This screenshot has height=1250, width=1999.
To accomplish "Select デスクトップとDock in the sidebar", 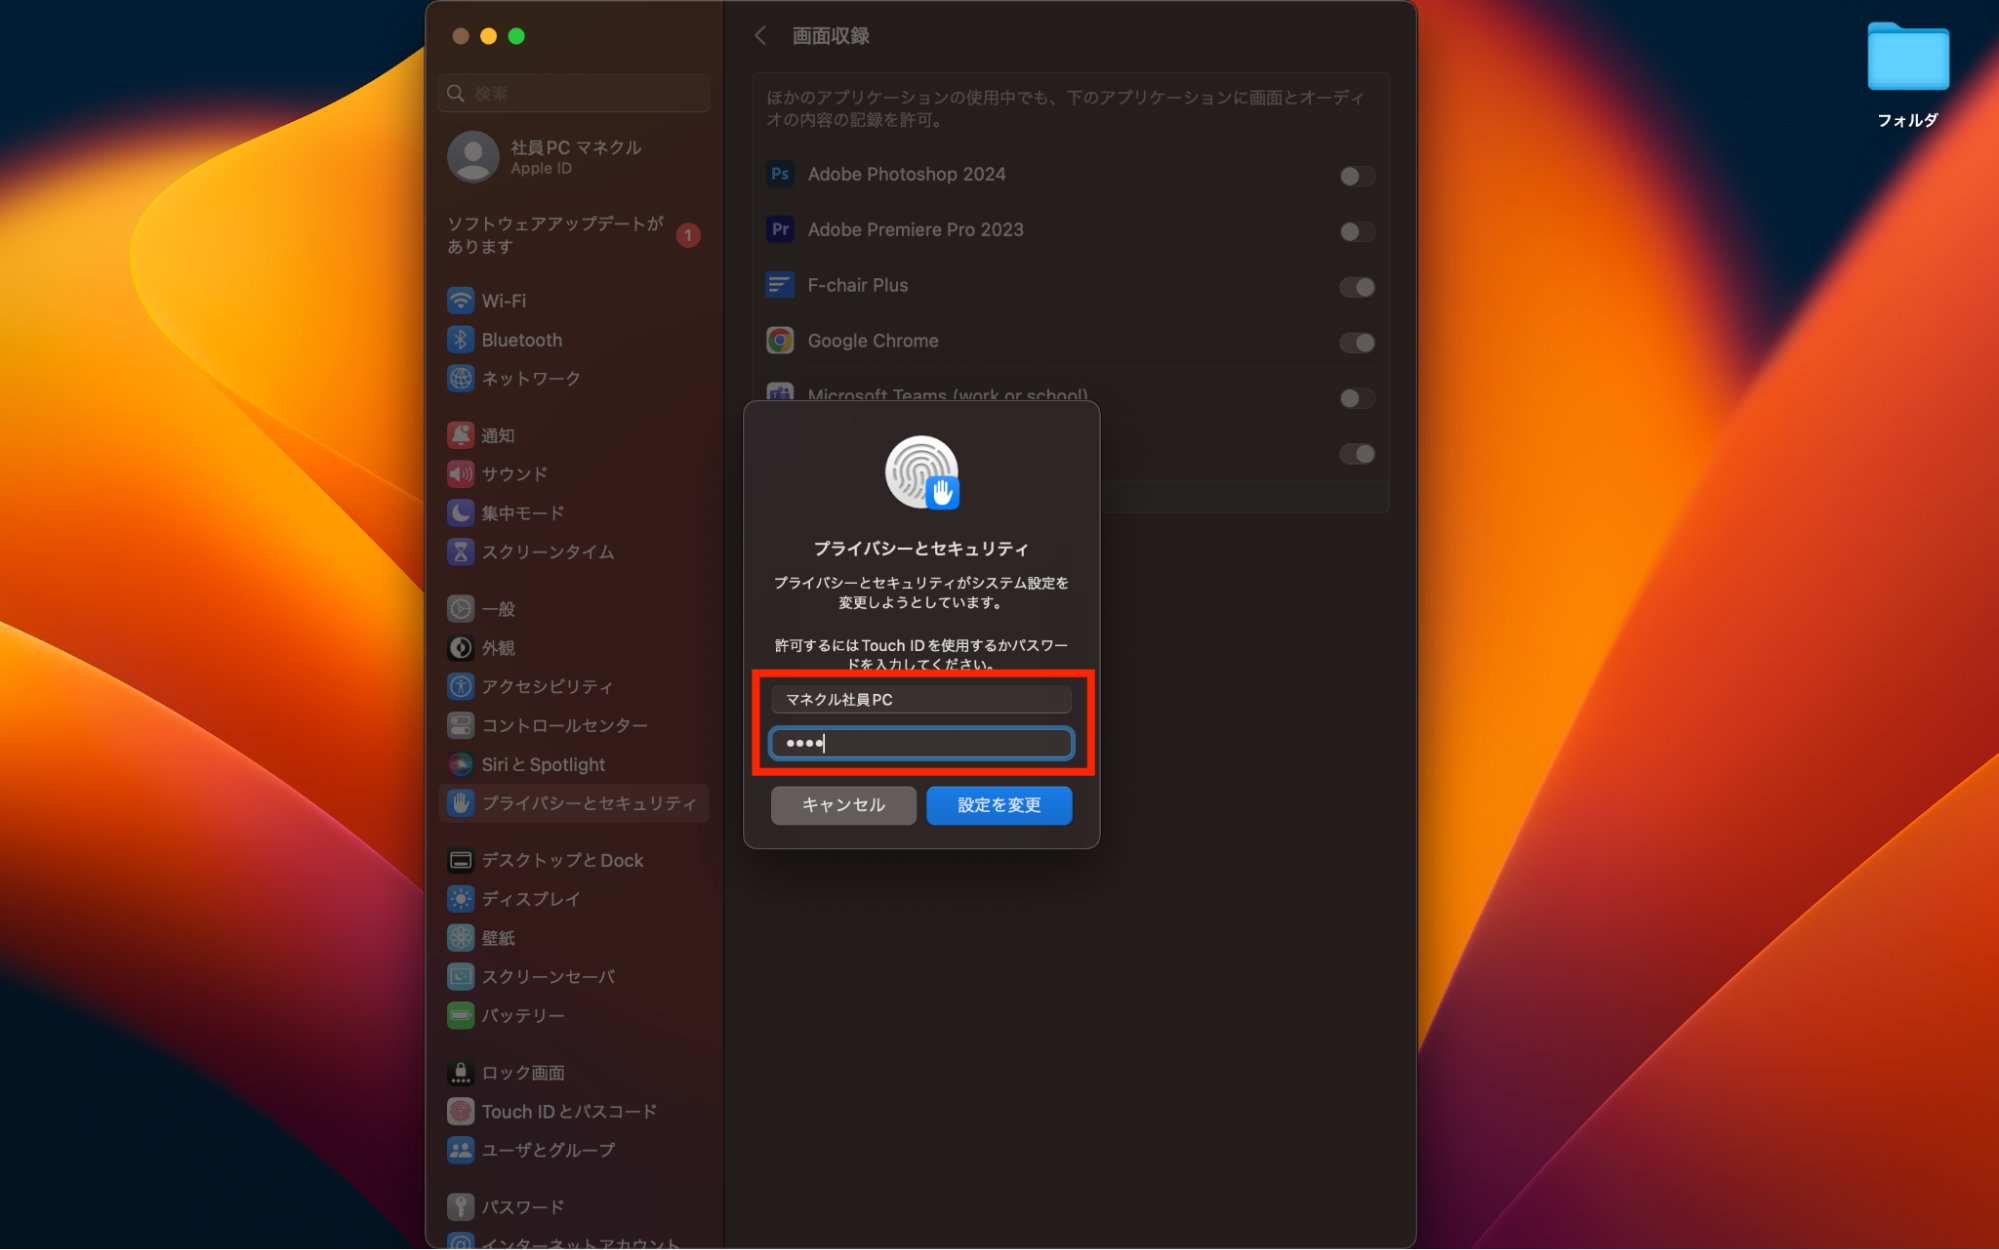I will pyautogui.click(x=561, y=860).
